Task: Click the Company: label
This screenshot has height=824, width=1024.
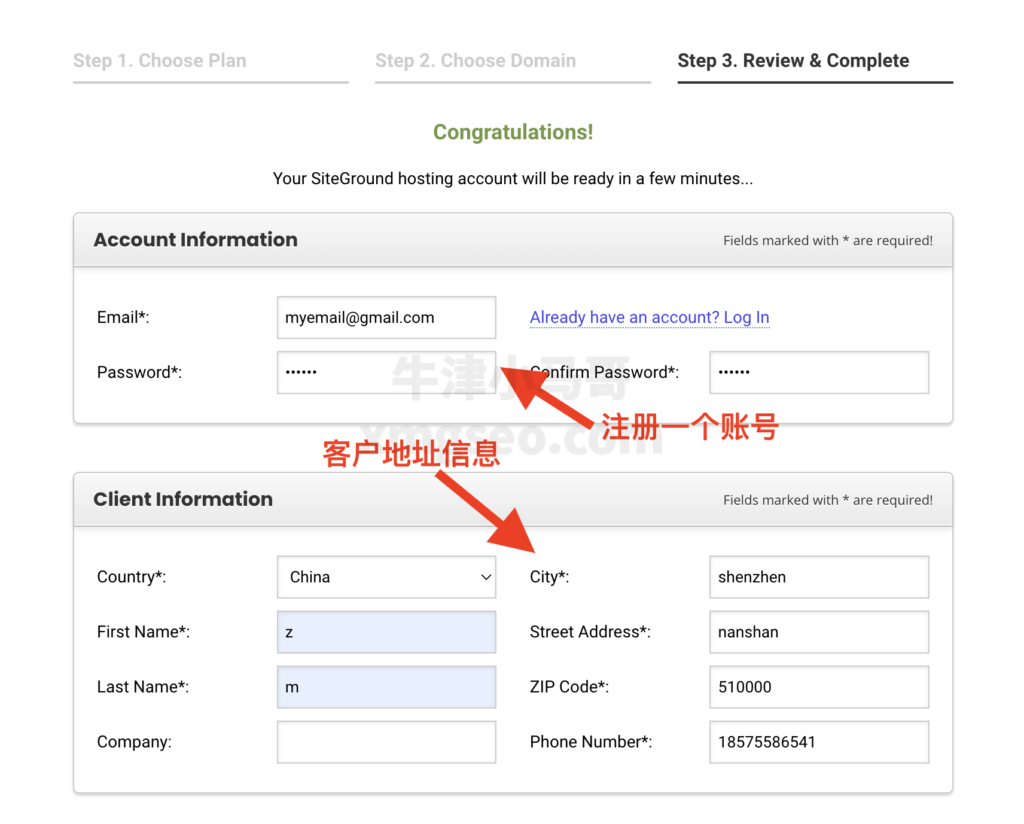Action: coord(134,742)
